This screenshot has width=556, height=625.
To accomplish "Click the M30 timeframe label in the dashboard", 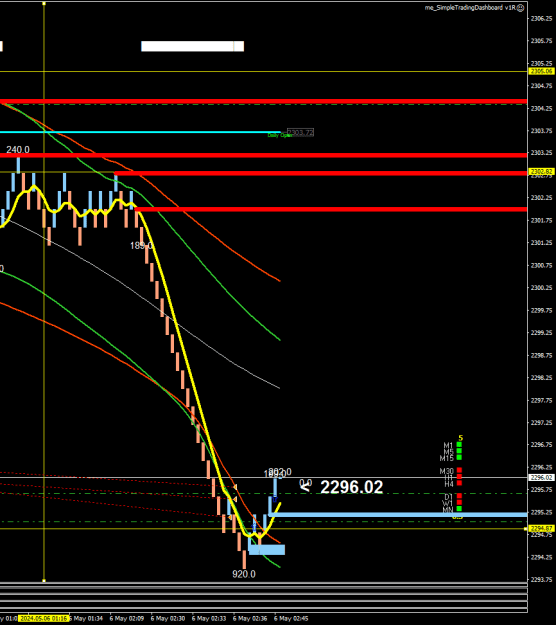I will click(x=447, y=471).
